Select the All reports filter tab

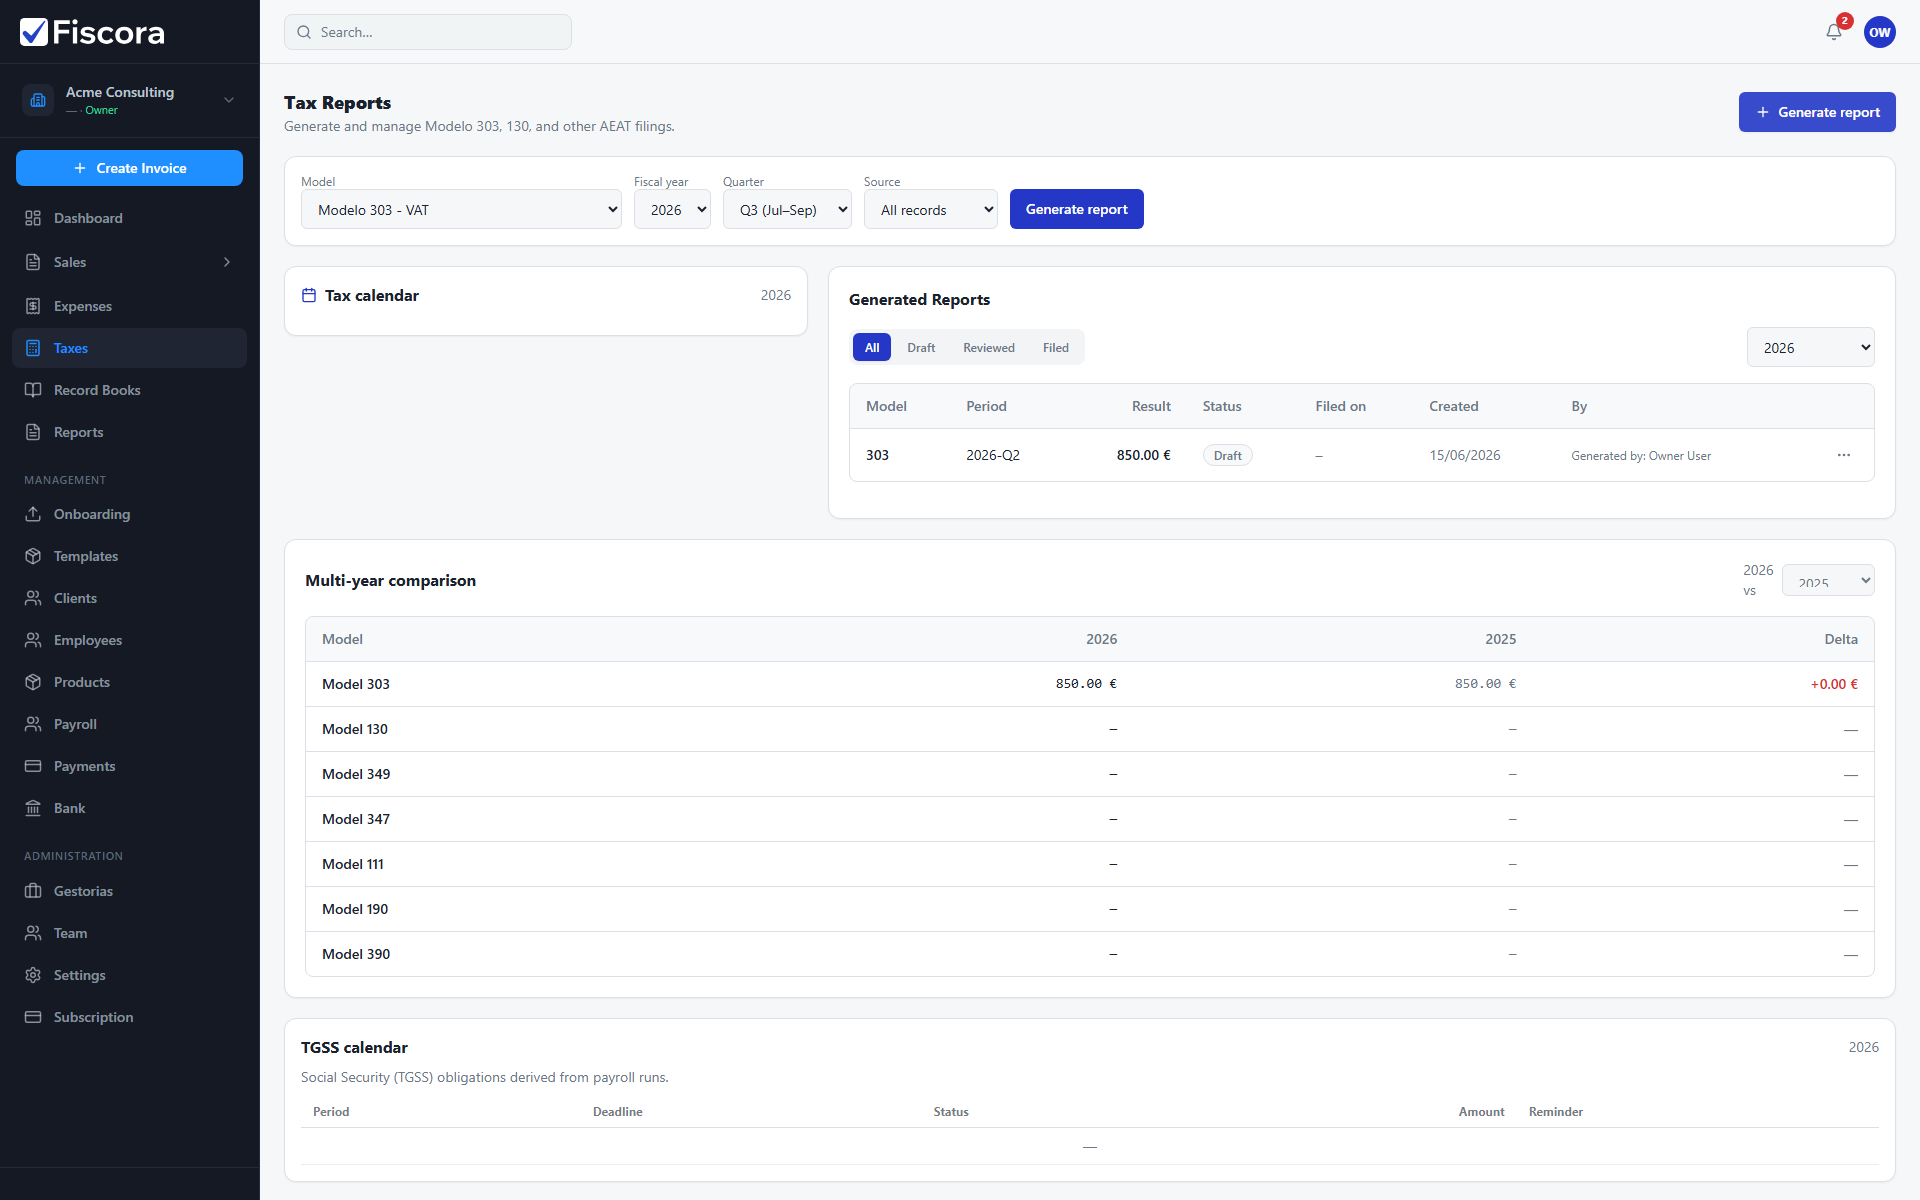(872, 347)
